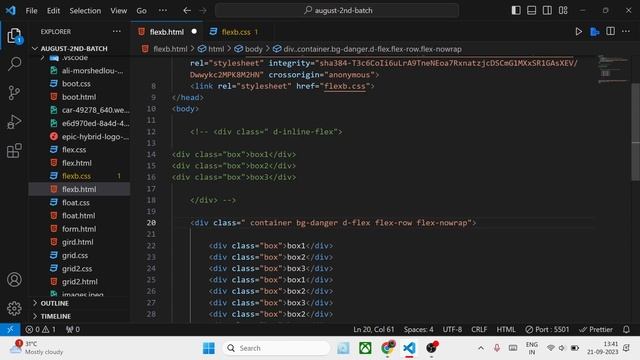Click Ln 20, Col 61 in status bar
Image resolution: width=640 pixels, height=360 pixels.
coord(373,329)
